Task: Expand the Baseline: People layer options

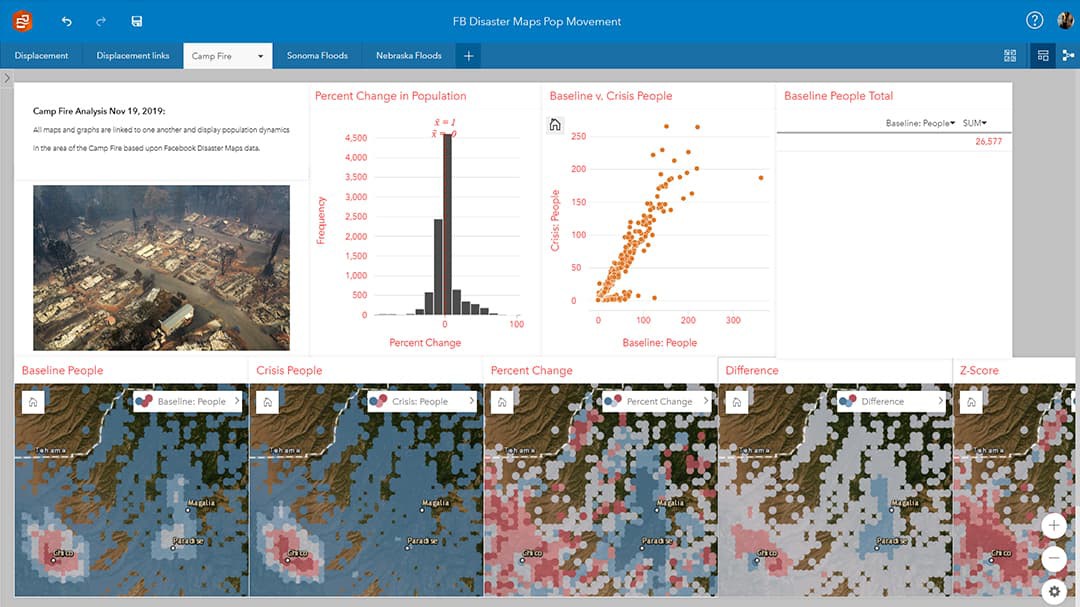Action: (237, 400)
